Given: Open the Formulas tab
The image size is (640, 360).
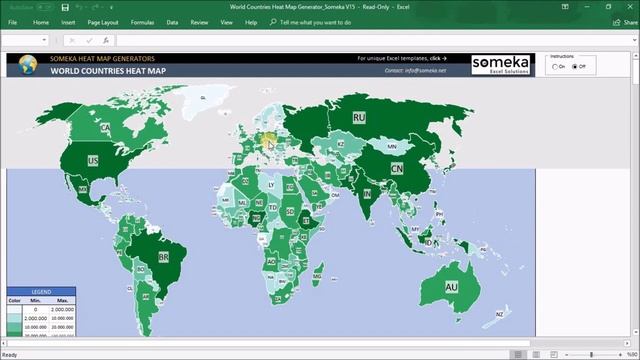Looking at the screenshot, I should tap(142, 22).
